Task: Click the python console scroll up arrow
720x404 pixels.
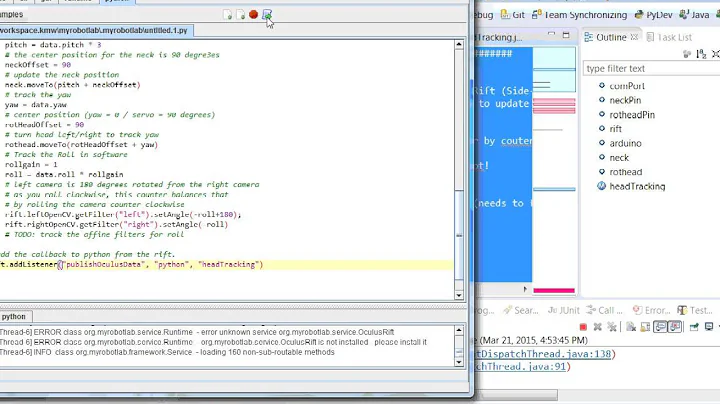Action: click(x=459, y=330)
